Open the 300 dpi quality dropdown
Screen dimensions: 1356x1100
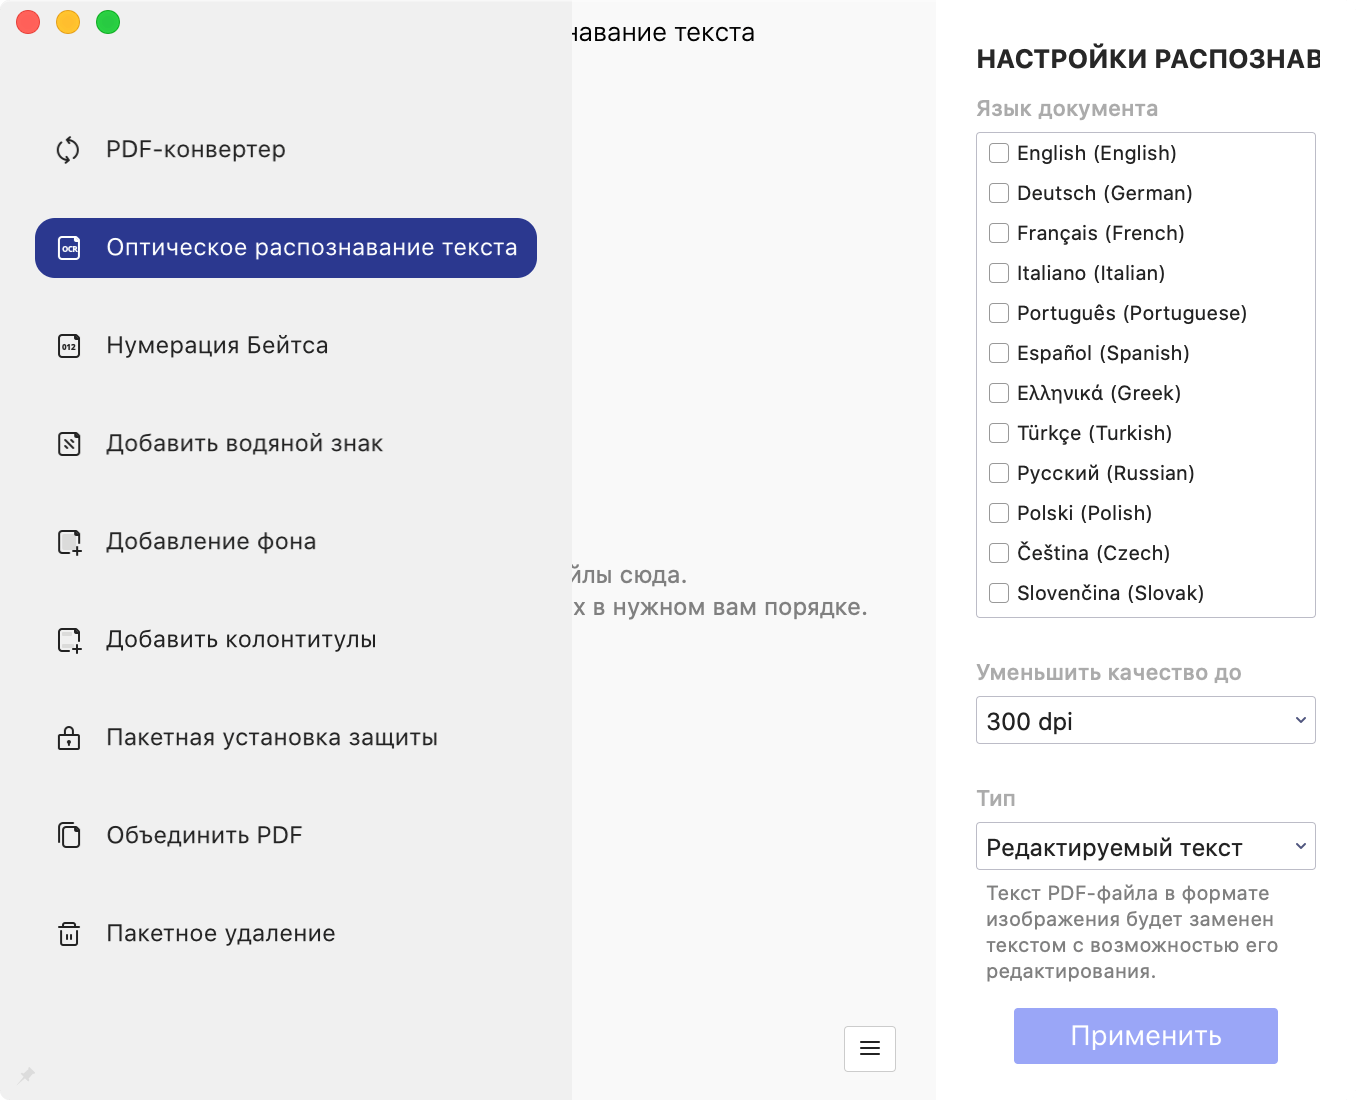click(1146, 720)
